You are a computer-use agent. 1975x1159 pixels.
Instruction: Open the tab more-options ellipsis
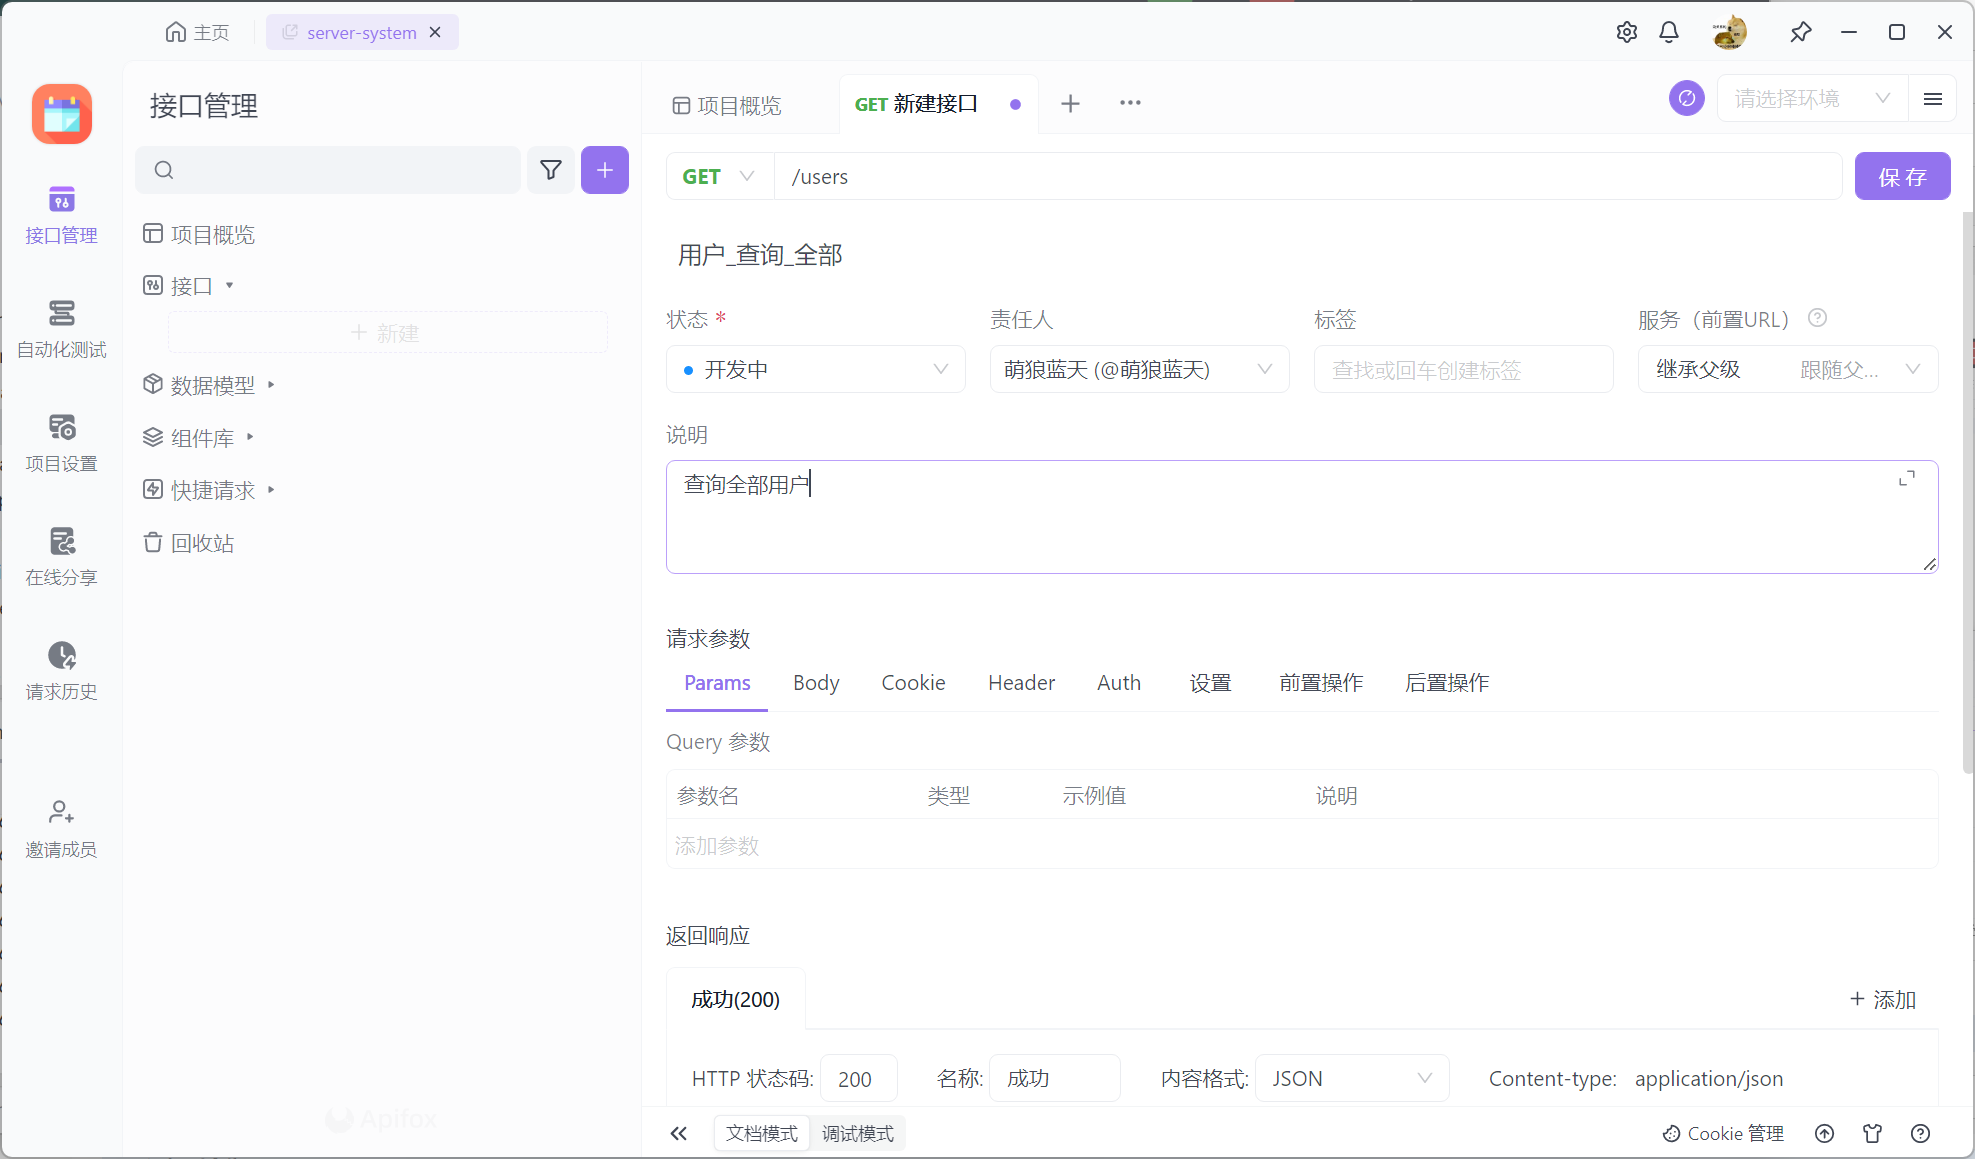click(1130, 103)
